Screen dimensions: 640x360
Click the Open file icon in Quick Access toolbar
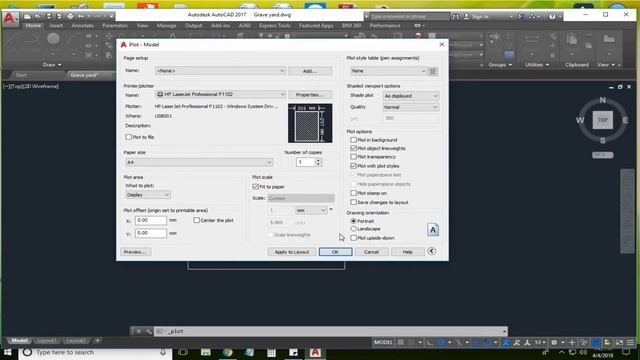pyautogui.click(x=38, y=17)
